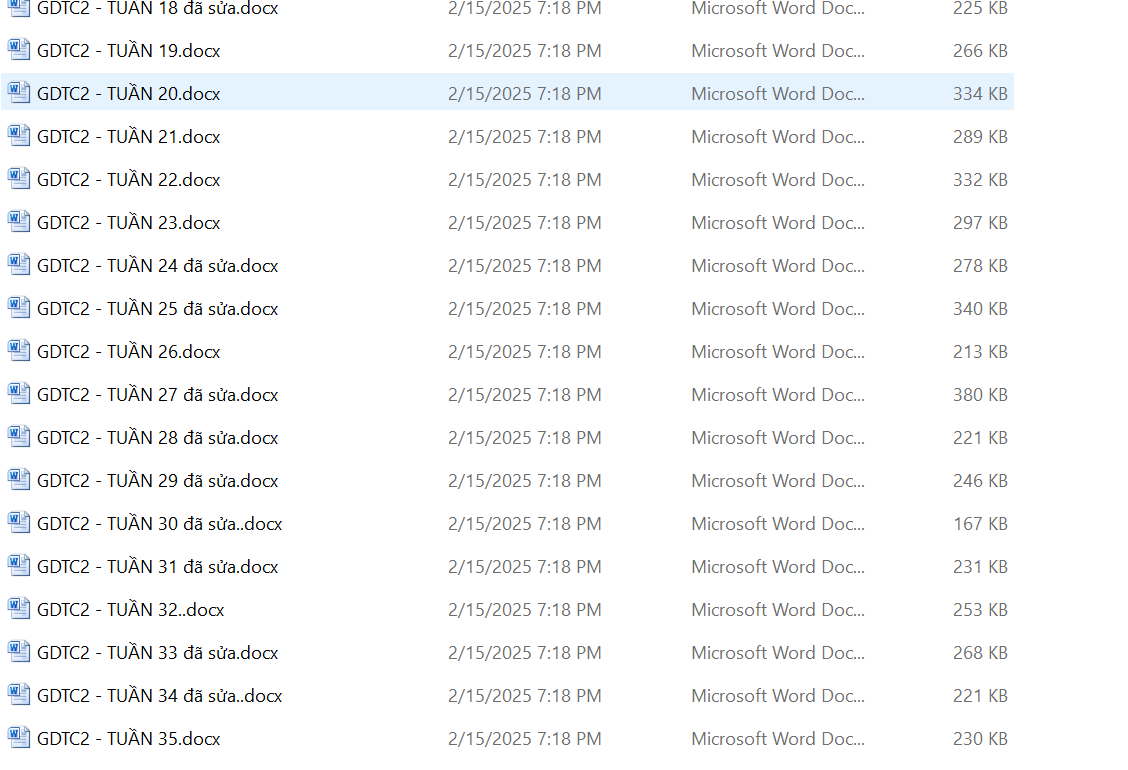1128x770 pixels.
Task: Click the Word icon next to TUẦN 23.docx
Action: 19,222
